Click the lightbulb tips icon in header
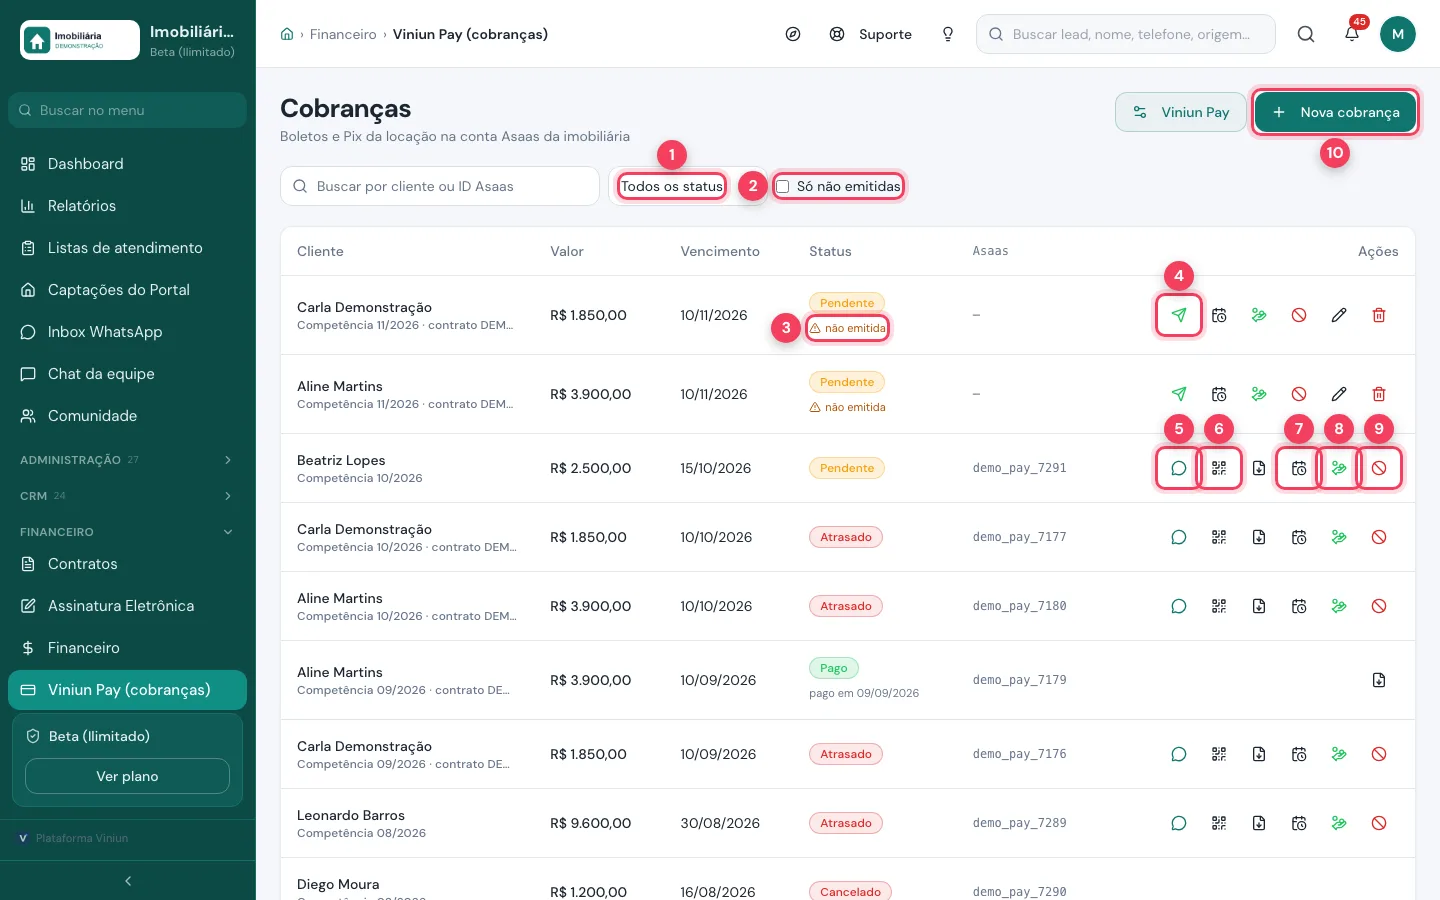The image size is (1440, 900). [948, 34]
